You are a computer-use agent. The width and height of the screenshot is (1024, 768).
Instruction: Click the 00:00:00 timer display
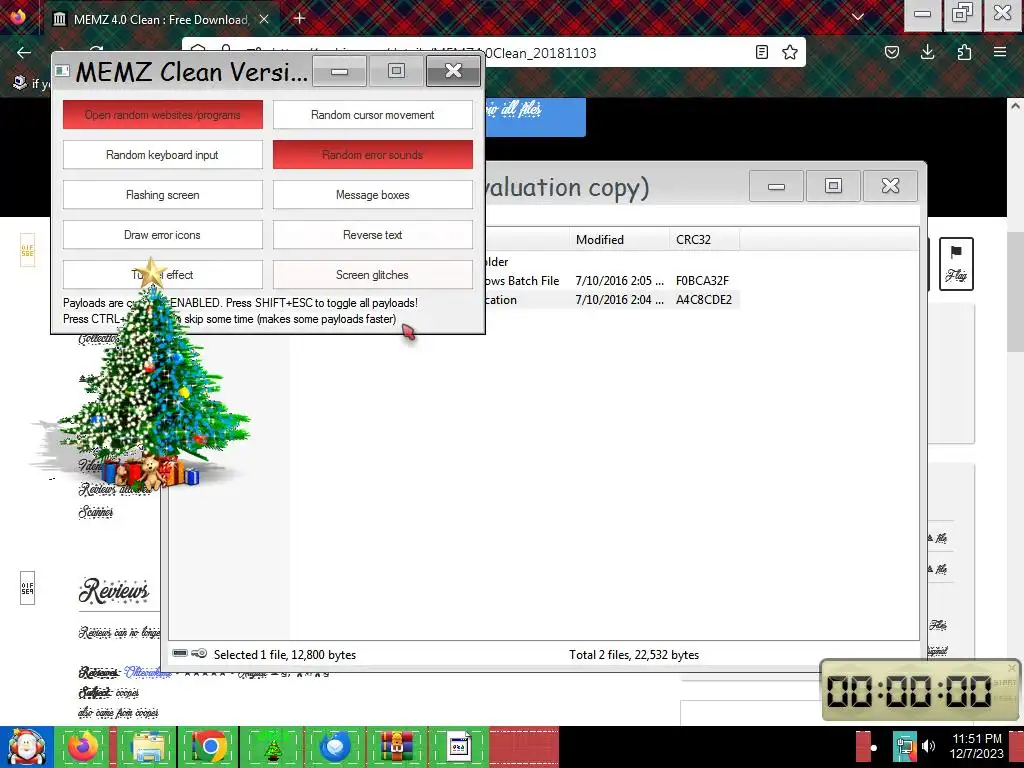point(909,691)
